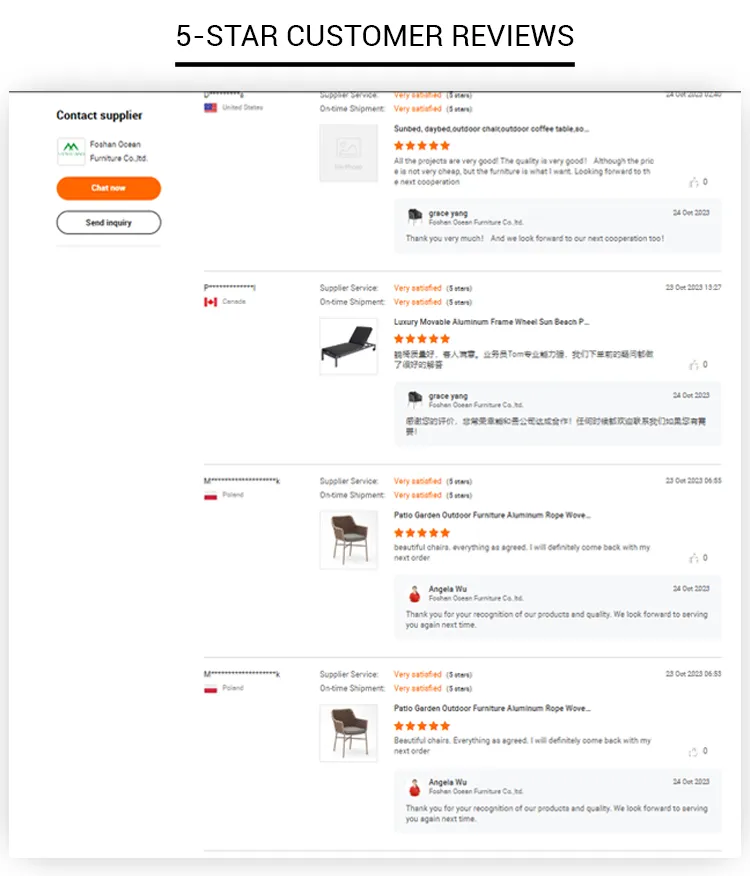Click the five-star rating on the Canada review
The width and height of the screenshot is (750, 876).
pos(422,339)
